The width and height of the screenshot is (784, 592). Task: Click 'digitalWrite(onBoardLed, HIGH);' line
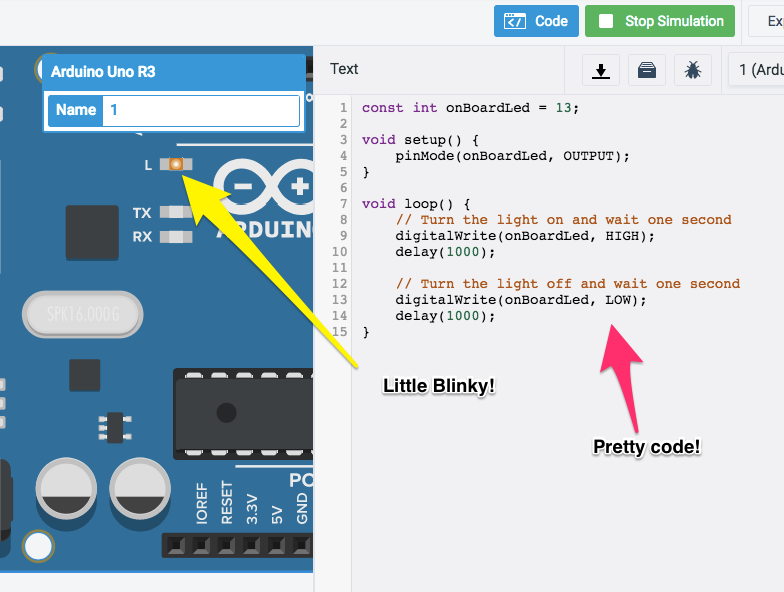[524, 236]
